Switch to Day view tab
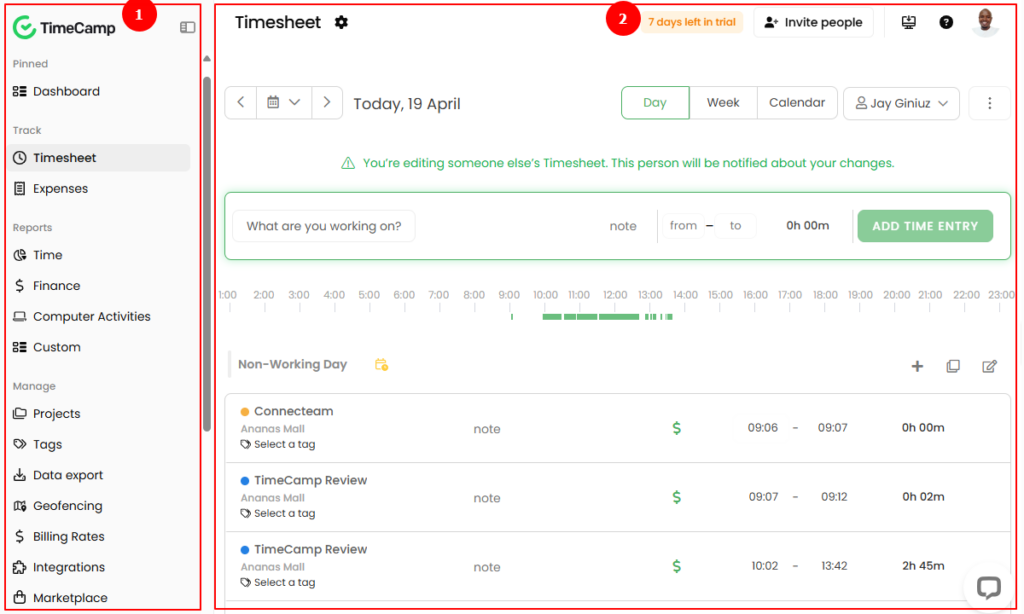Screen dimensions: 1024x614 pyautogui.click(x=655, y=103)
